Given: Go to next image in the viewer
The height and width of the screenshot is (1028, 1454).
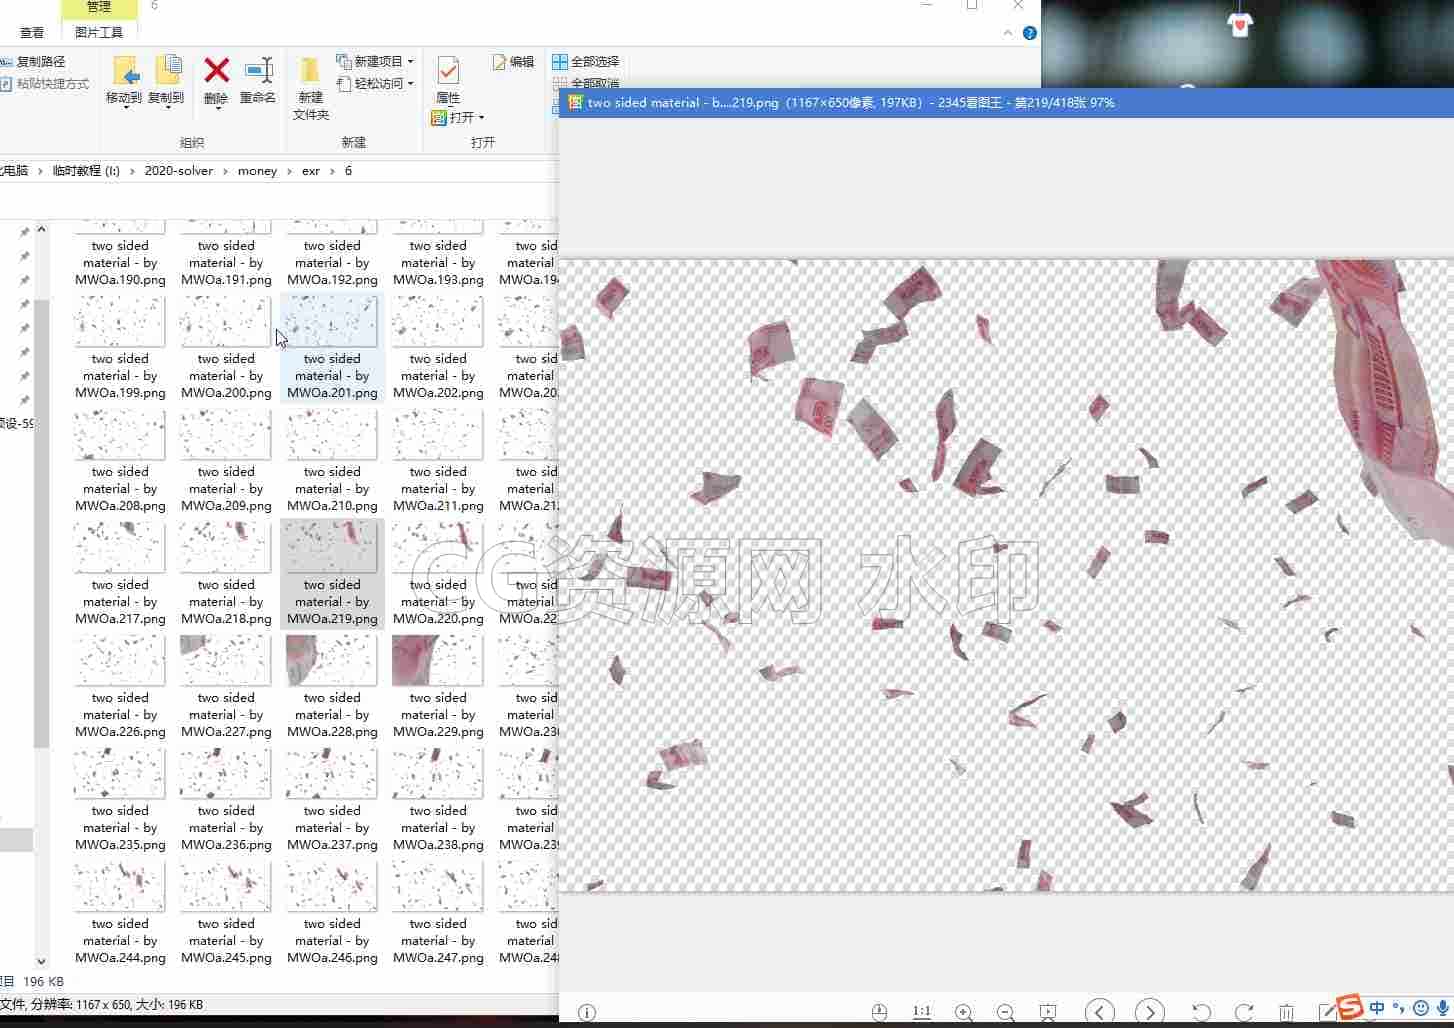Looking at the screenshot, I should click(1150, 1012).
